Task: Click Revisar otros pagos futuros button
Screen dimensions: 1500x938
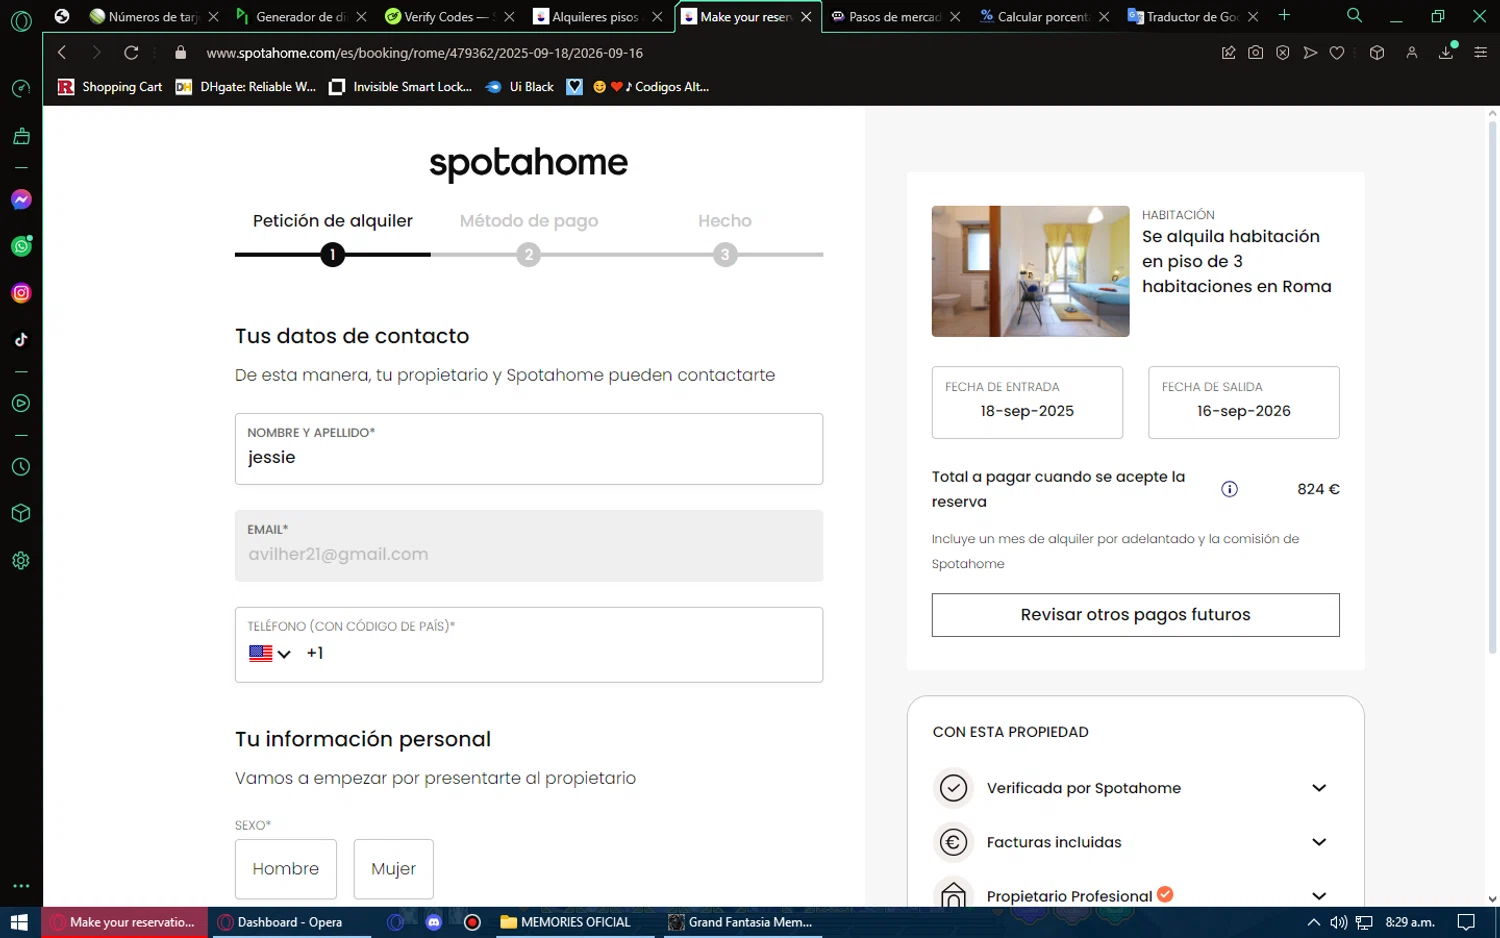Action: pos(1135,615)
